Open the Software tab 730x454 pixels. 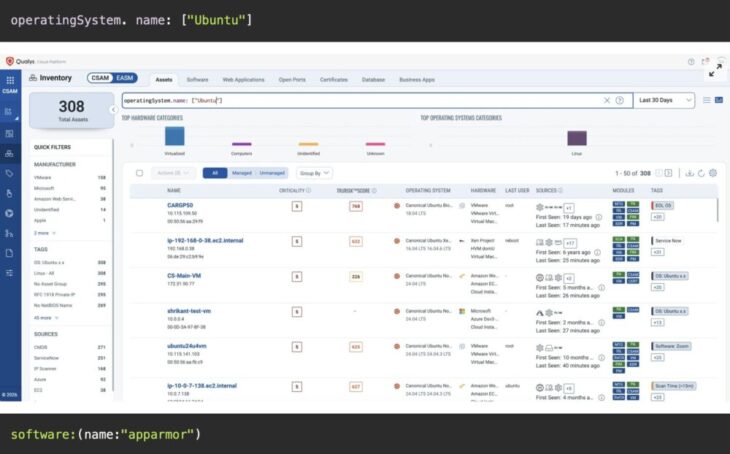click(x=197, y=80)
